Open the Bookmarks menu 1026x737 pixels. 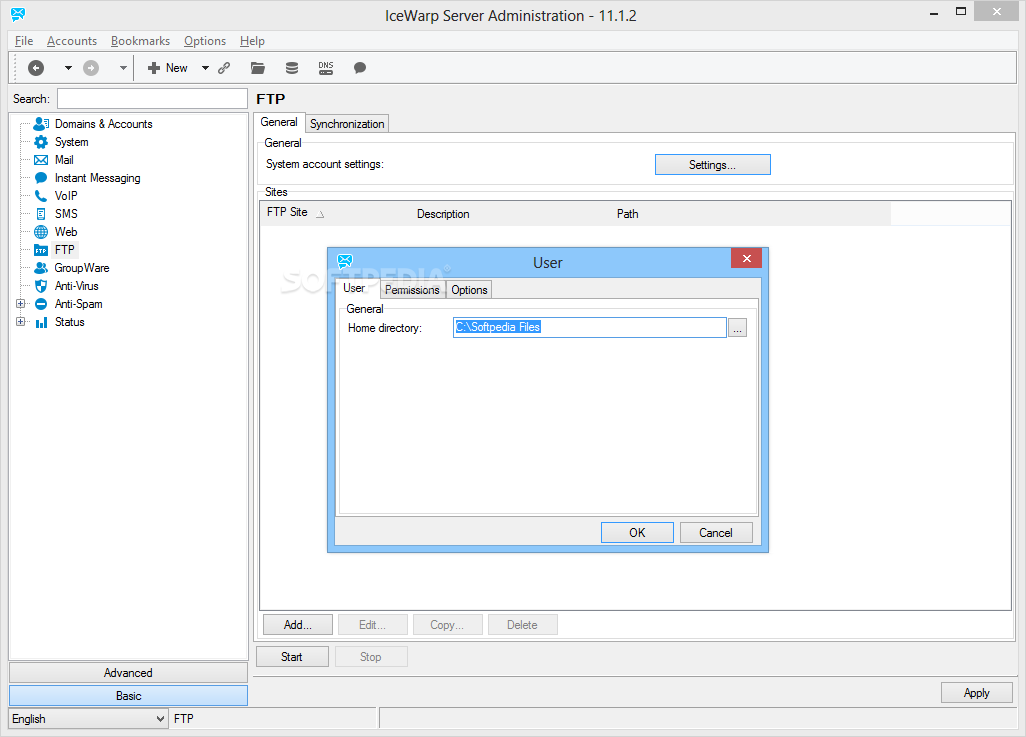pos(140,41)
